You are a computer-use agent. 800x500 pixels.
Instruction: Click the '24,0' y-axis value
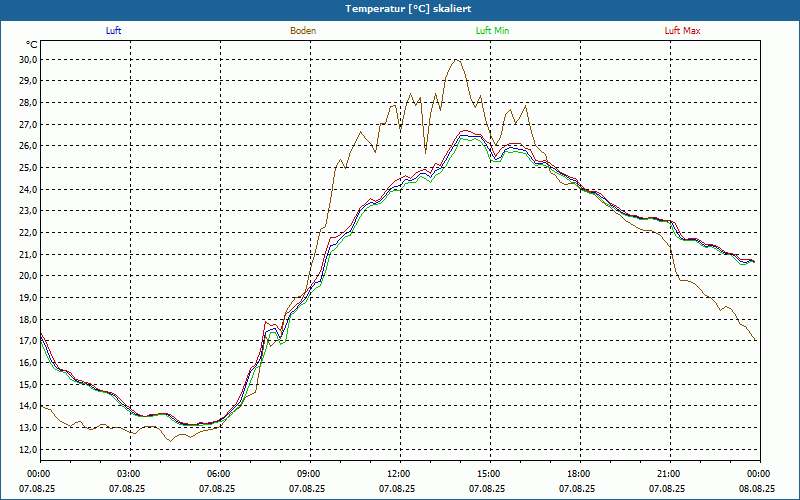(29, 189)
